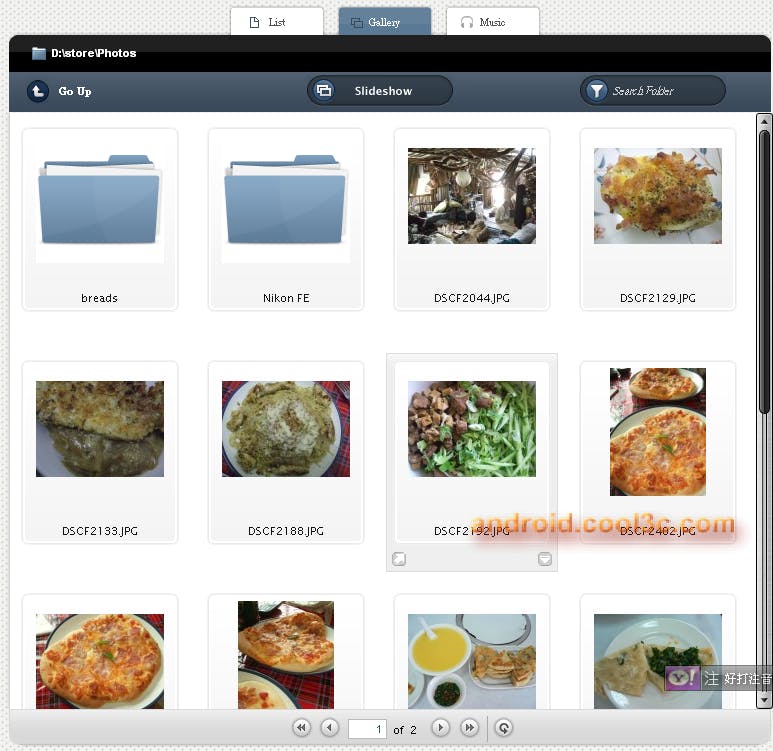
Task: Open the breads folder
Action: [x=100, y=200]
